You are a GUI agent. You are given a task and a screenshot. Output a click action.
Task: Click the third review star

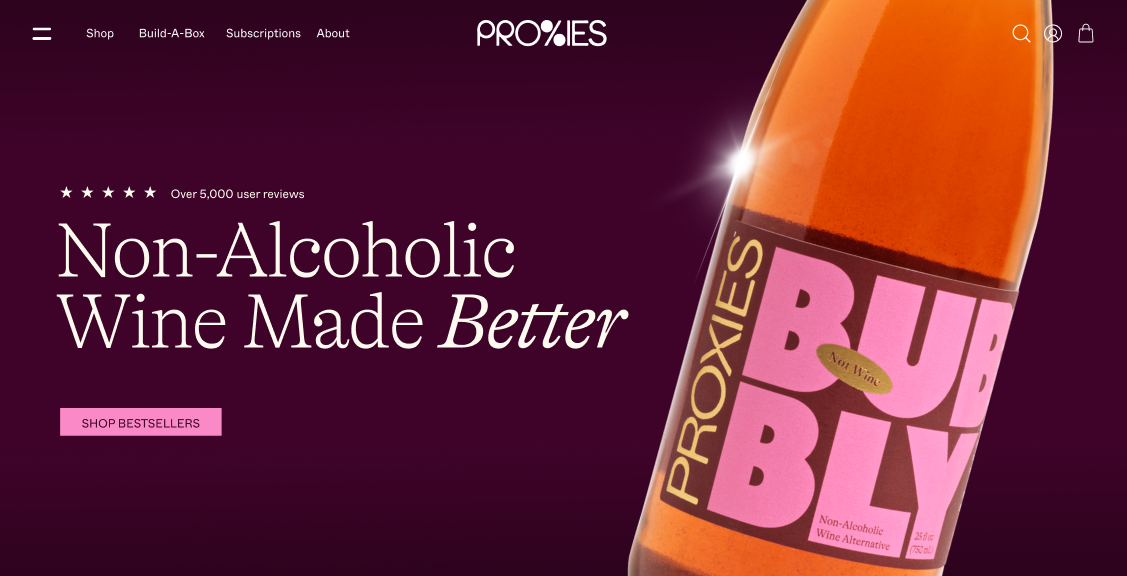(109, 192)
